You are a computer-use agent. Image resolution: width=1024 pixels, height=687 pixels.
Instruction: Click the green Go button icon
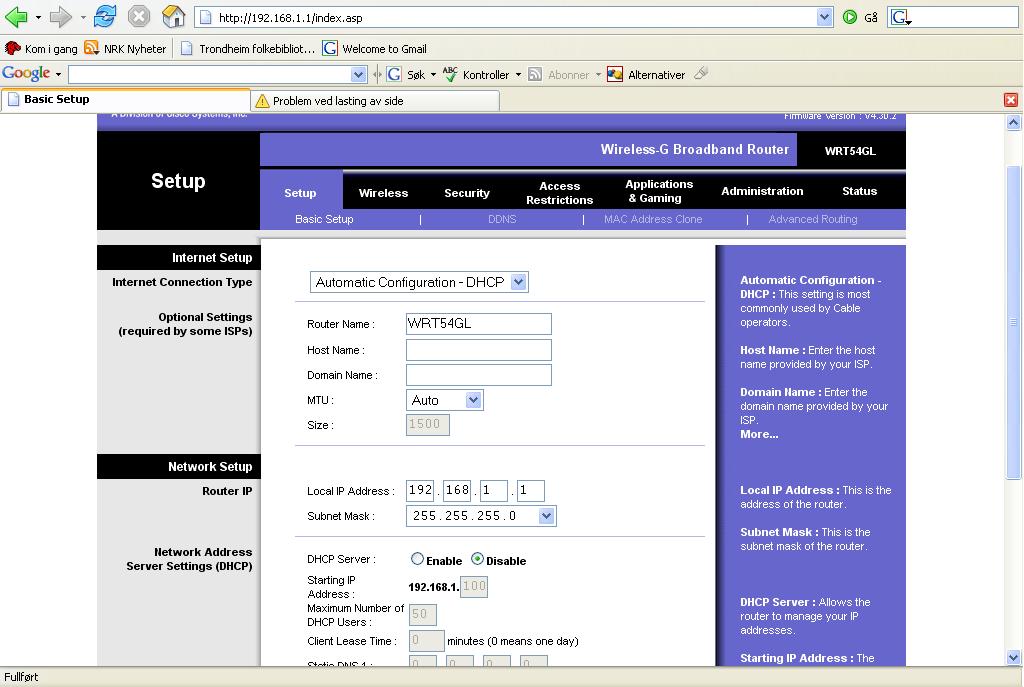pos(850,17)
